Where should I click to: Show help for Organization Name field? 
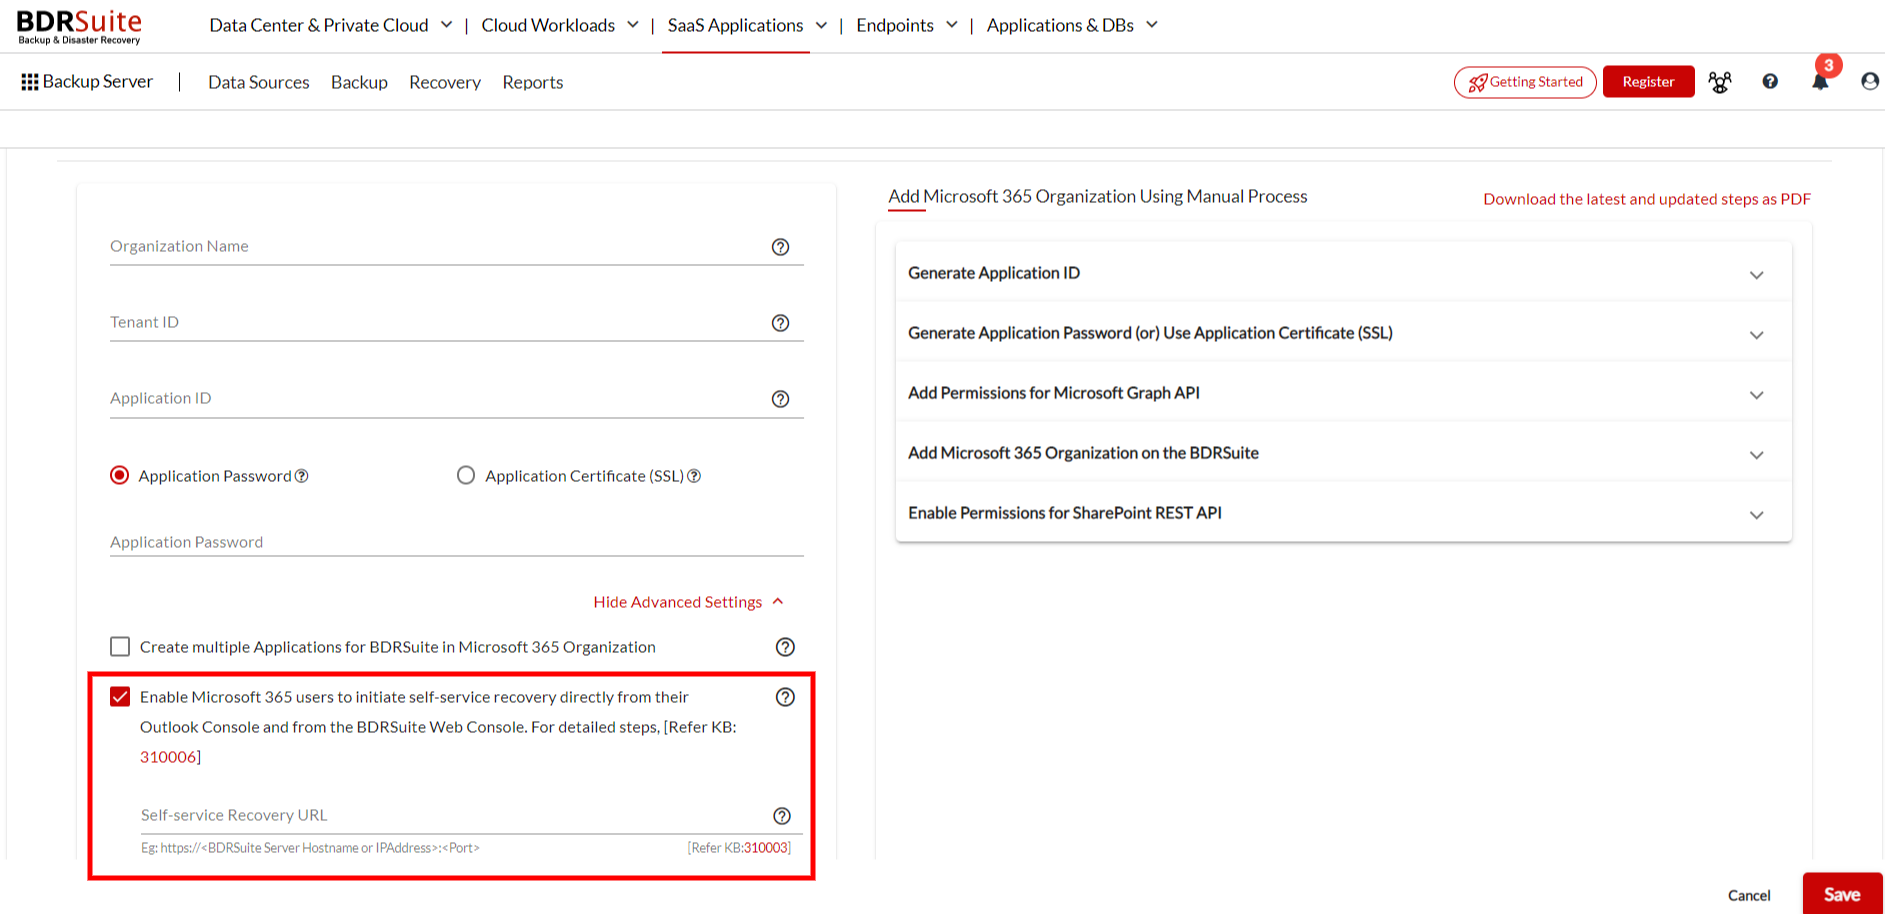coord(781,247)
